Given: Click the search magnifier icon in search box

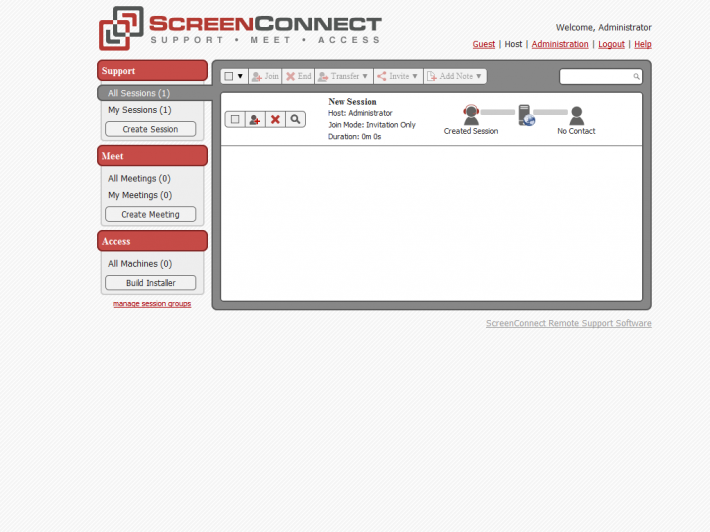Looking at the screenshot, I should [x=636, y=77].
